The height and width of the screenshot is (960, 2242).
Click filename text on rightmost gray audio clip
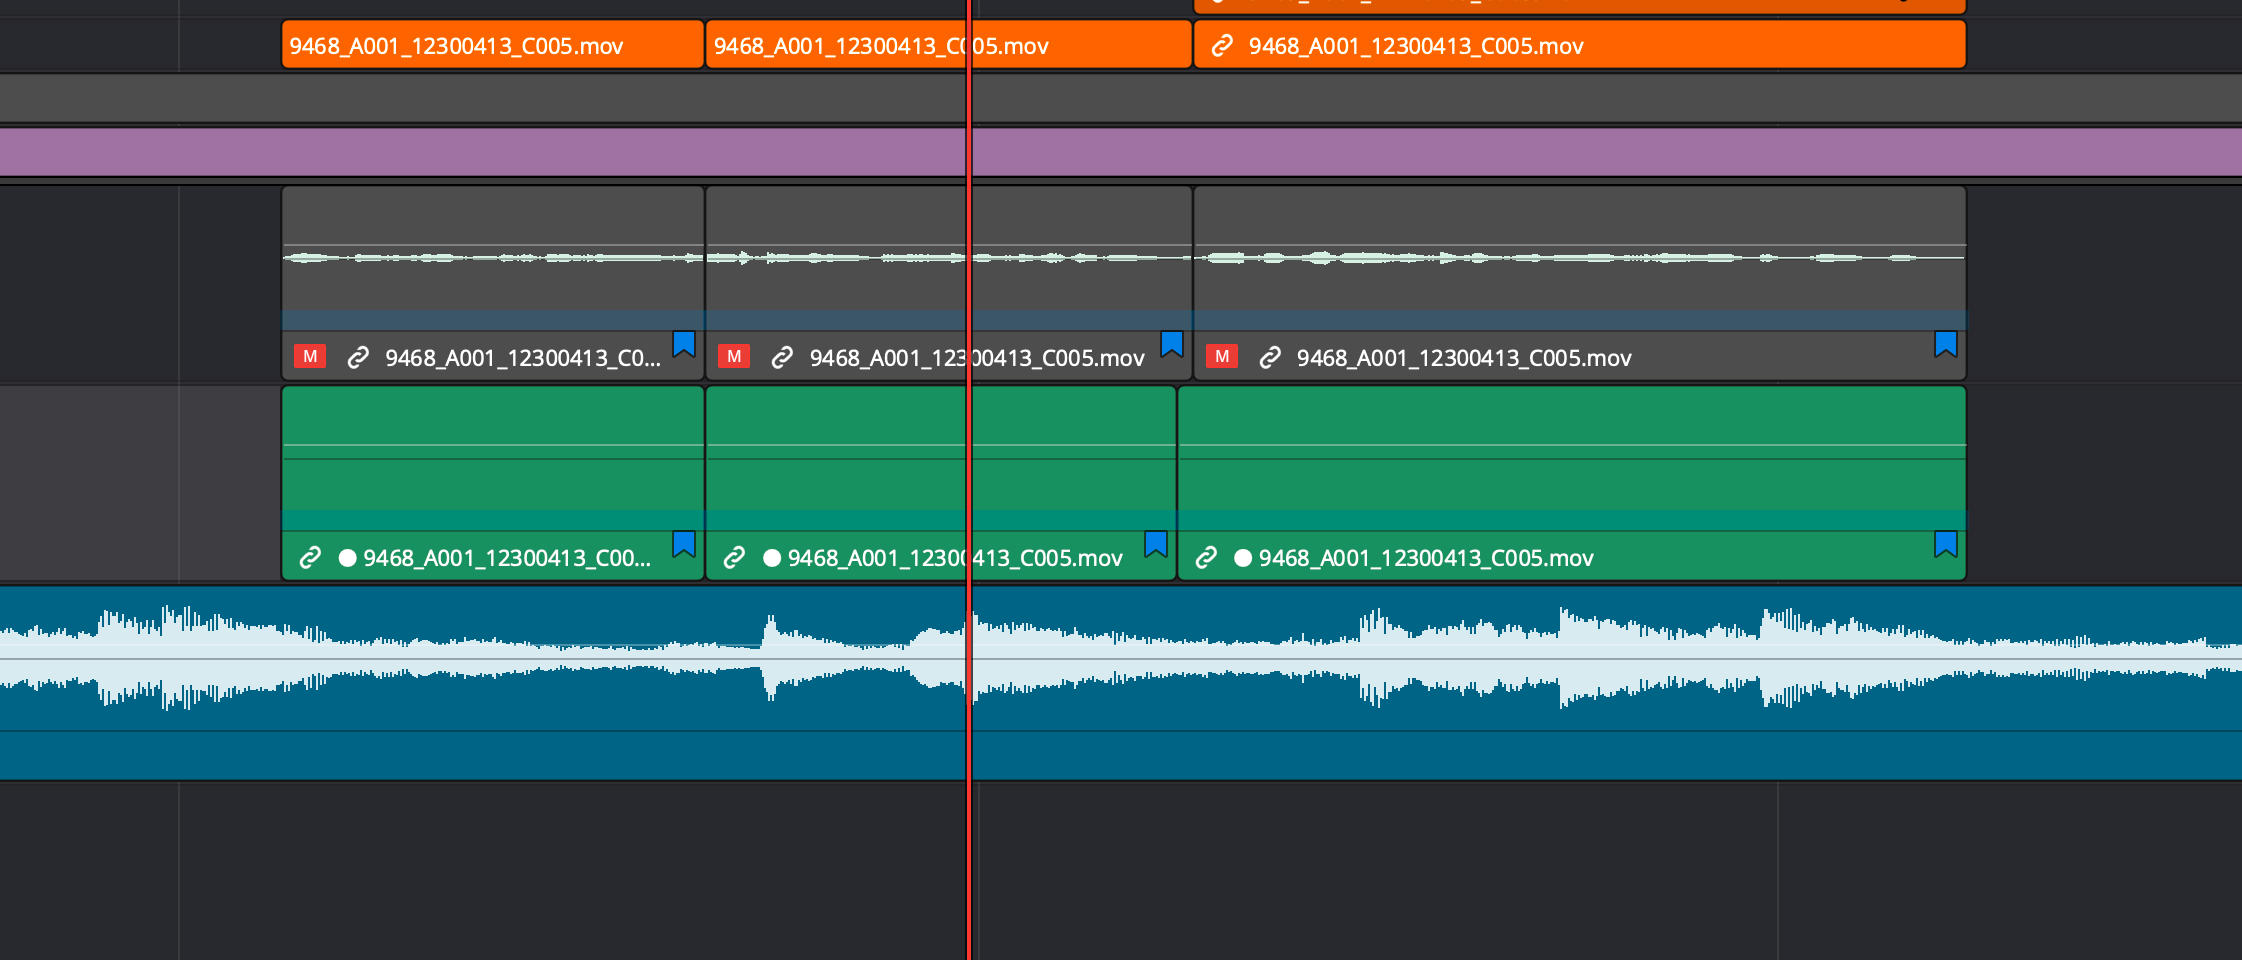pos(1464,358)
